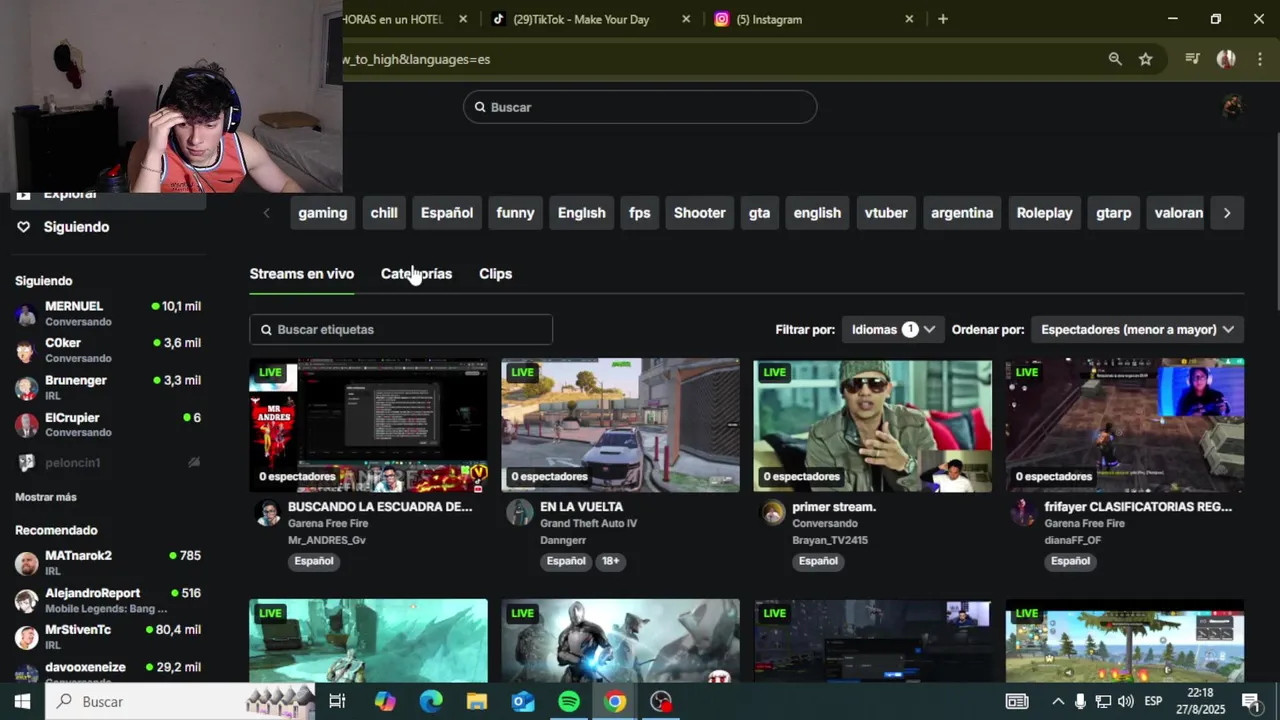The image size is (1280, 720).
Task: Open Outlook from taskbar
Action: click(x=523, y=701)
